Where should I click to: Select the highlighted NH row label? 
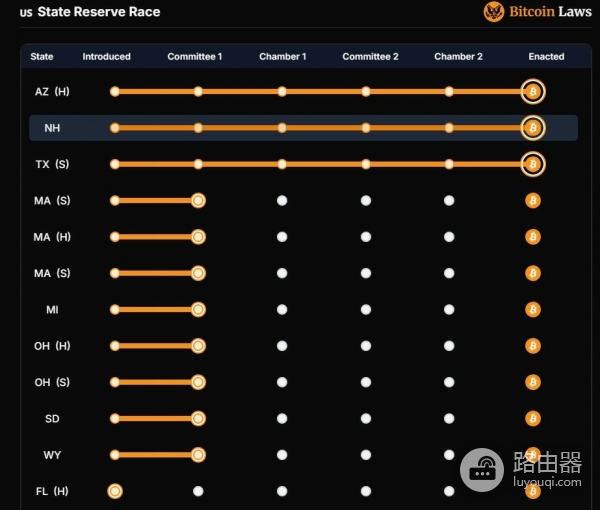pyautogui.click(x=52, y=128)
